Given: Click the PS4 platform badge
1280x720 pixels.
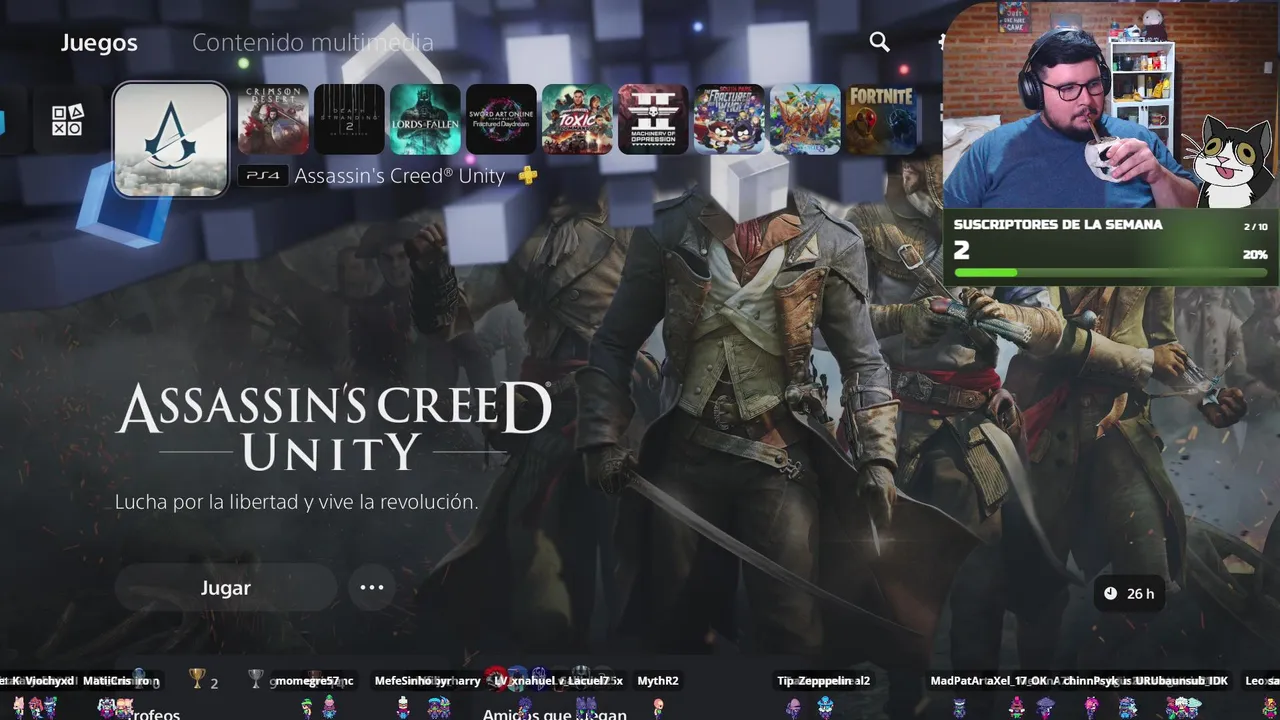Looking at the screenshot, I should point(263,176).
